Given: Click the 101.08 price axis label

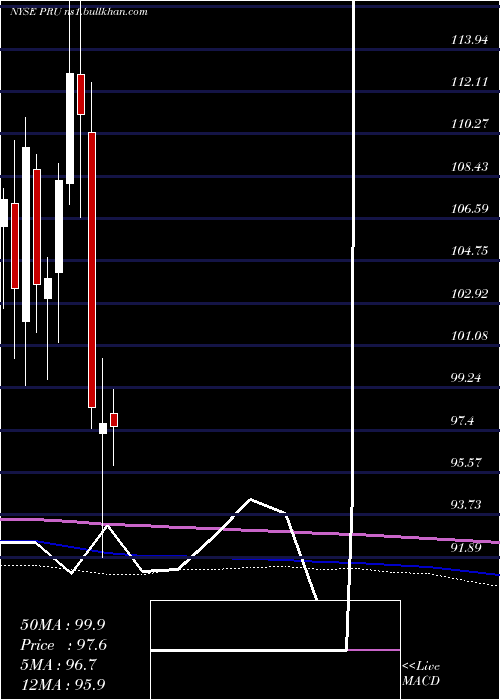Looking at the screenshot, I should tap(469, 336).
